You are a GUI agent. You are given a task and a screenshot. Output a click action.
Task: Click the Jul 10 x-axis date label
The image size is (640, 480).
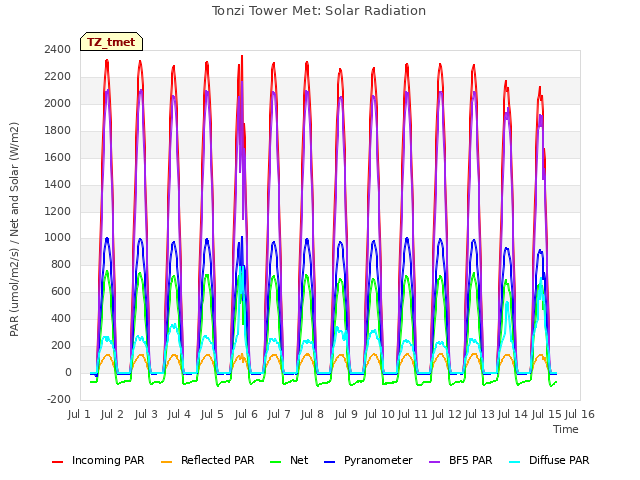point(380,414)
